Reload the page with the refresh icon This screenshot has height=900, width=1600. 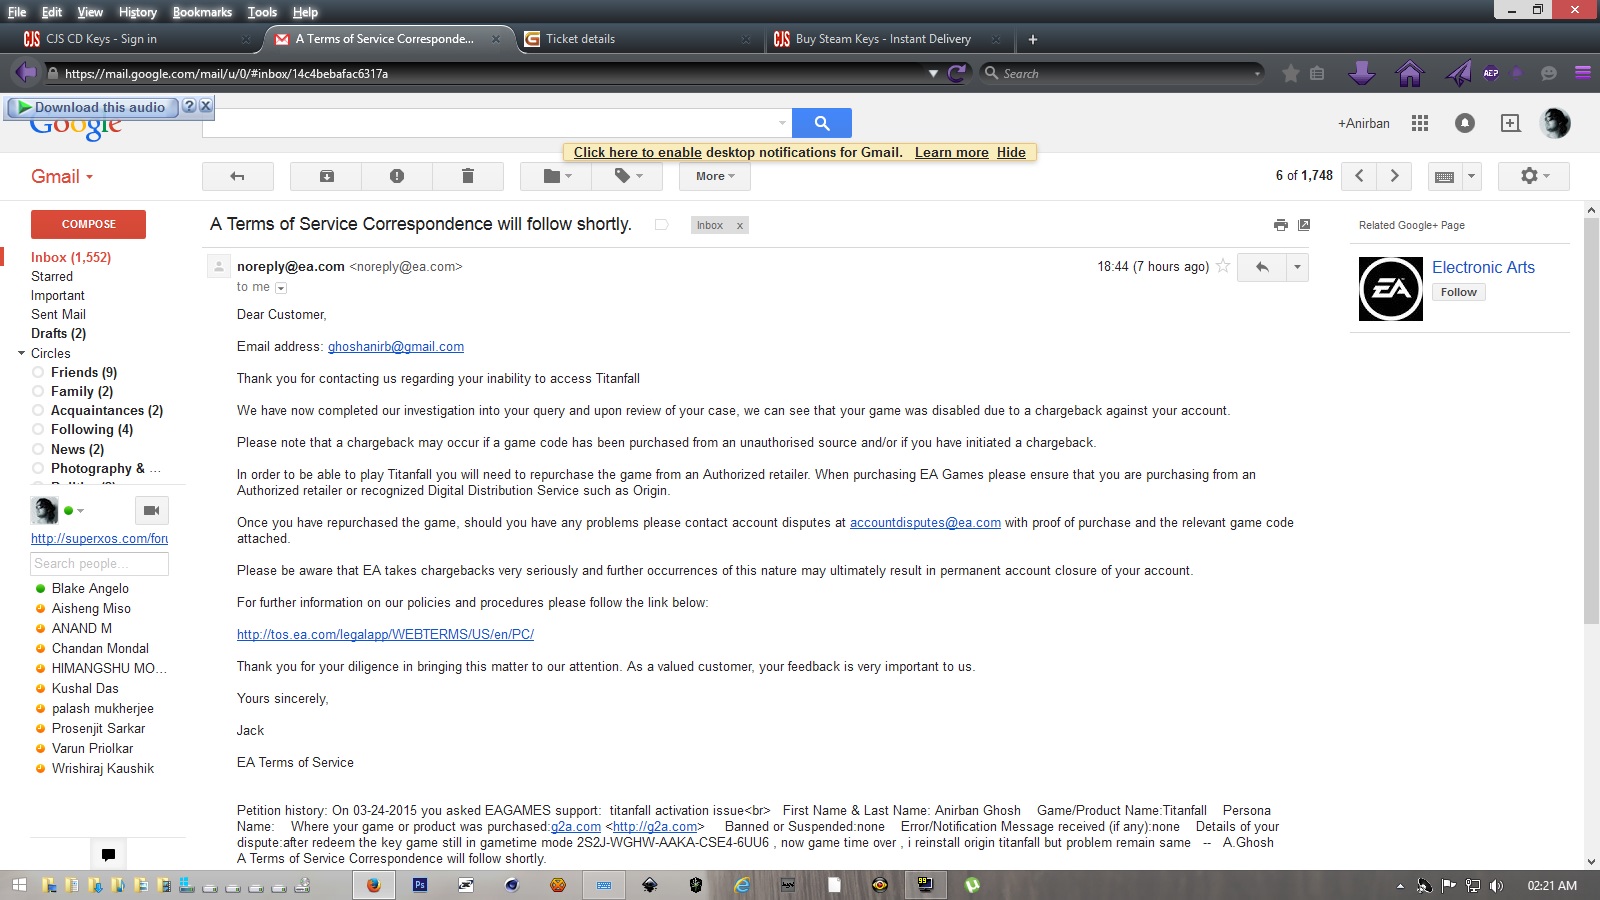957,73
